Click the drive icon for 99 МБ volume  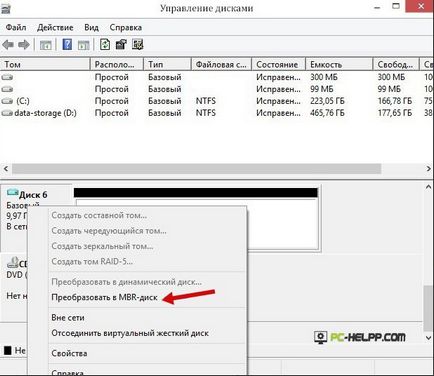(x=7, y=89)
